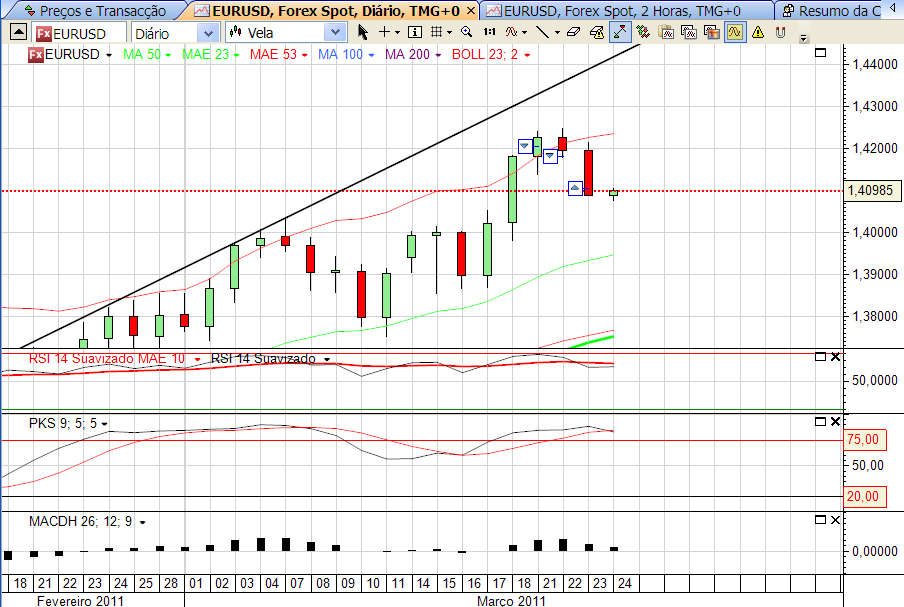Toggle the magnet snap icon
Image resolution: width=904 pixels, height=607 pixels.
coord(781,32)
